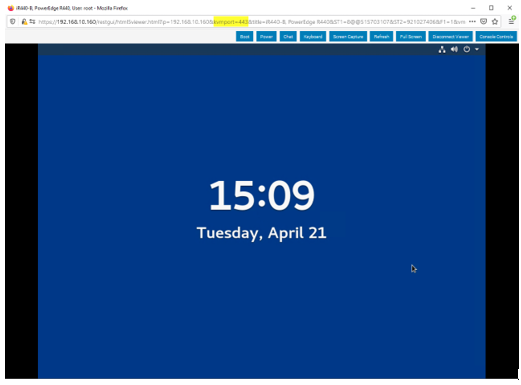Click the lock warning site info icon
Image resolution: width=521 pixels, height=385 pixels.
tap(24, 21)
